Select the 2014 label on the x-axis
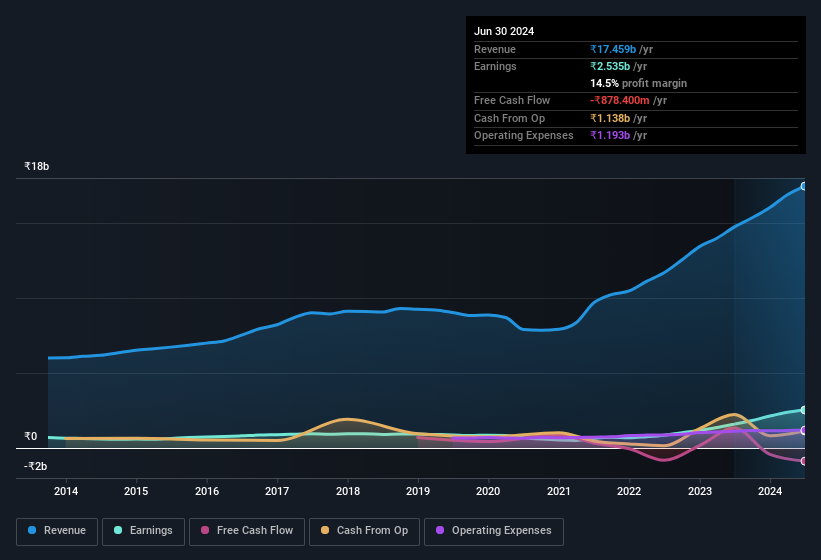The width and height of the screenshot is (821, 560). coord(66,491)
